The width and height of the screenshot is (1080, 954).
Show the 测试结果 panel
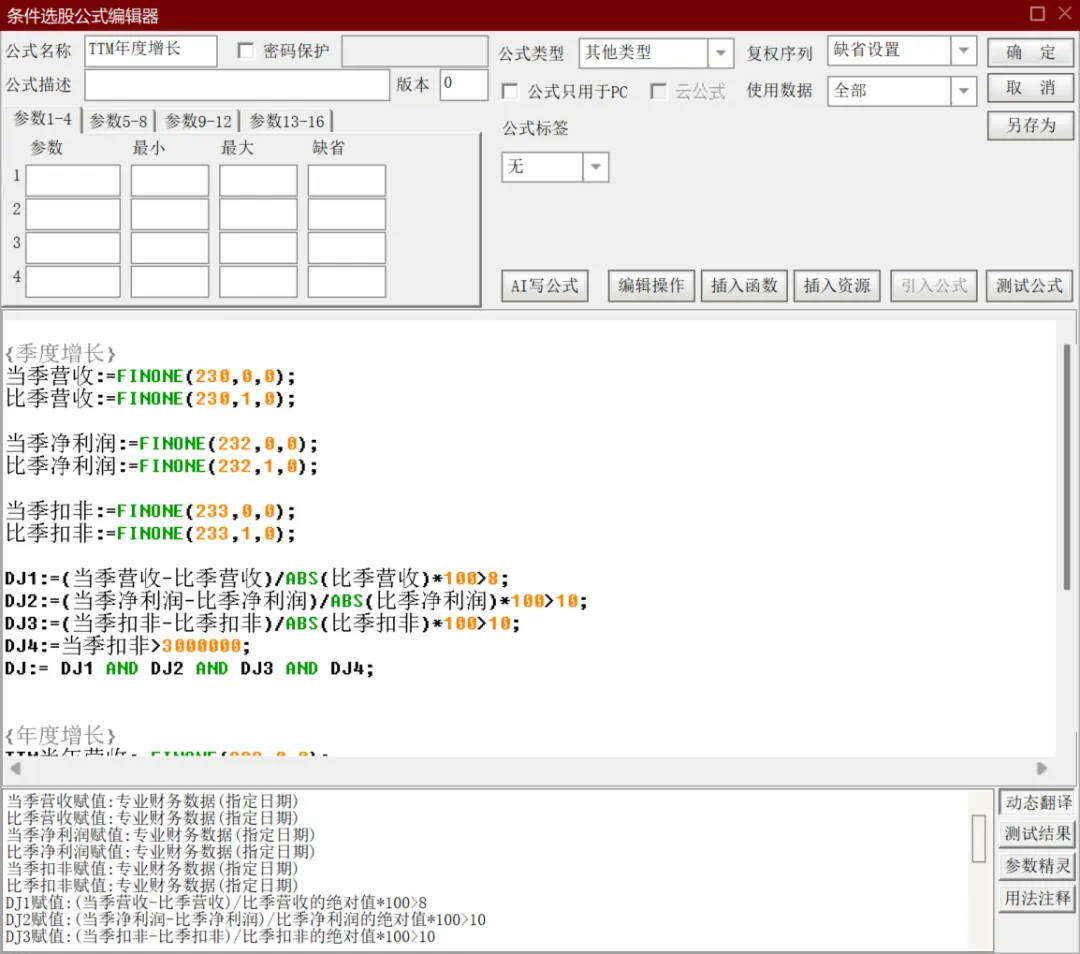pos(1037,834)
